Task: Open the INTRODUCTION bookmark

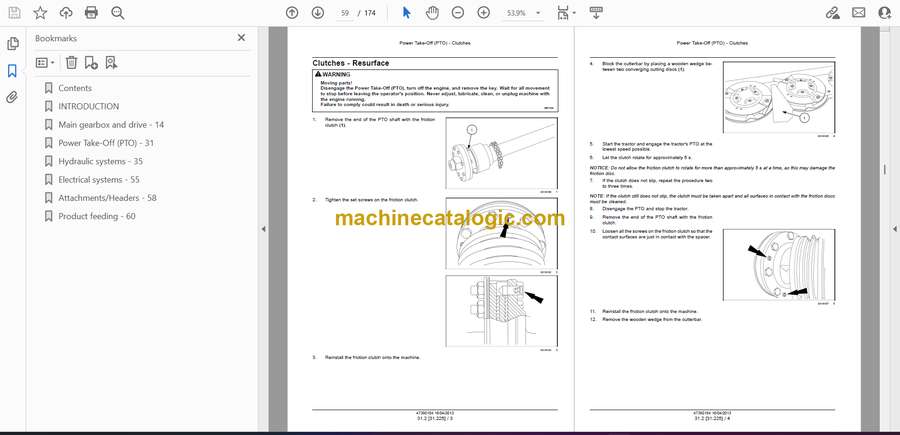Action: click(x=88, y=106)
